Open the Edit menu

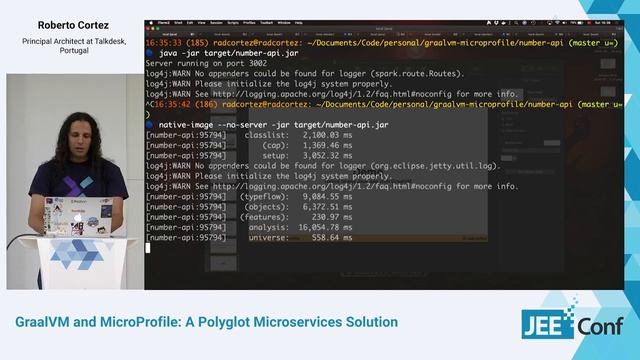[190, 23]
